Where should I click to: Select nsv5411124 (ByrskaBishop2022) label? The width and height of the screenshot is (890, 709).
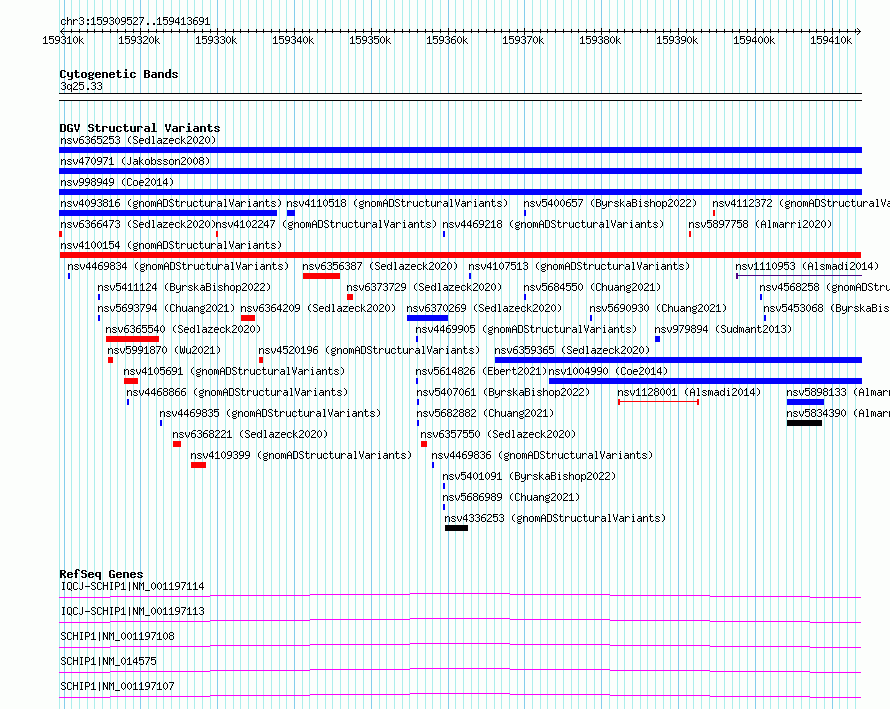(184, 287)
